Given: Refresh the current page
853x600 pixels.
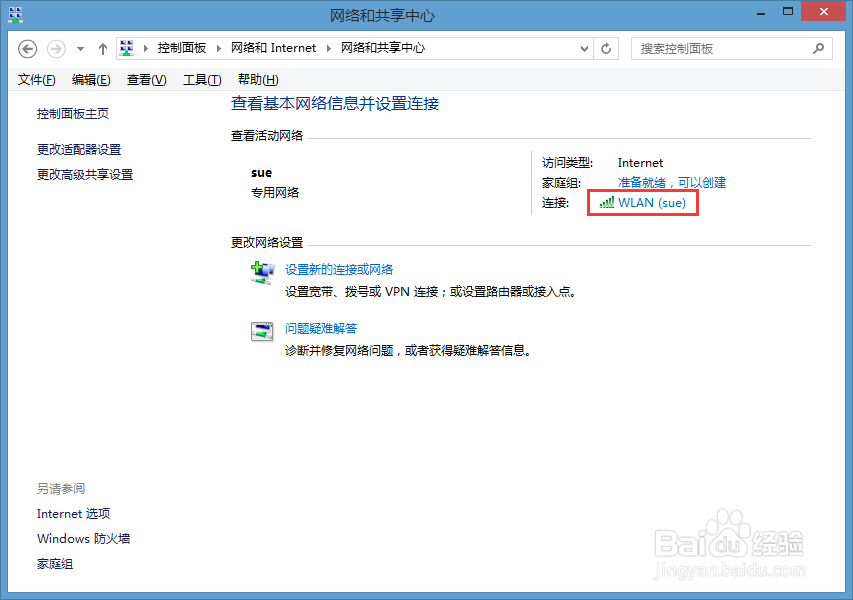Looking at the screenshot, I should pyautogui.click(x=605, y=47).
